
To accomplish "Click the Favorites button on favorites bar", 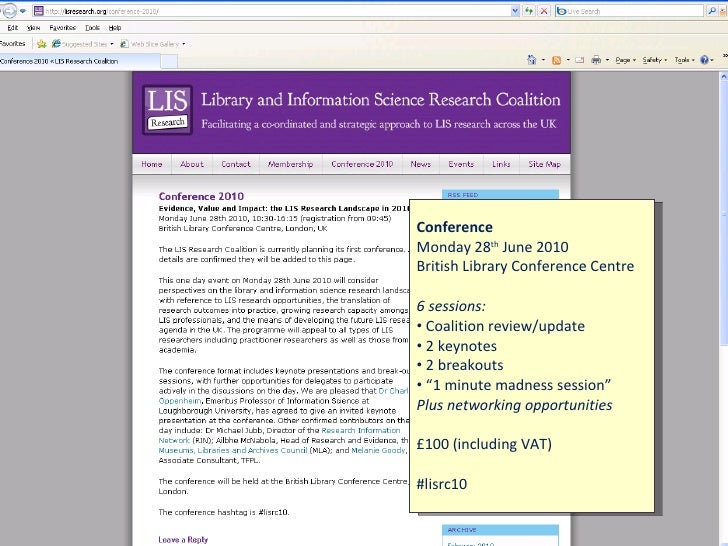I will pyautogui.click(x=13, y=44).
